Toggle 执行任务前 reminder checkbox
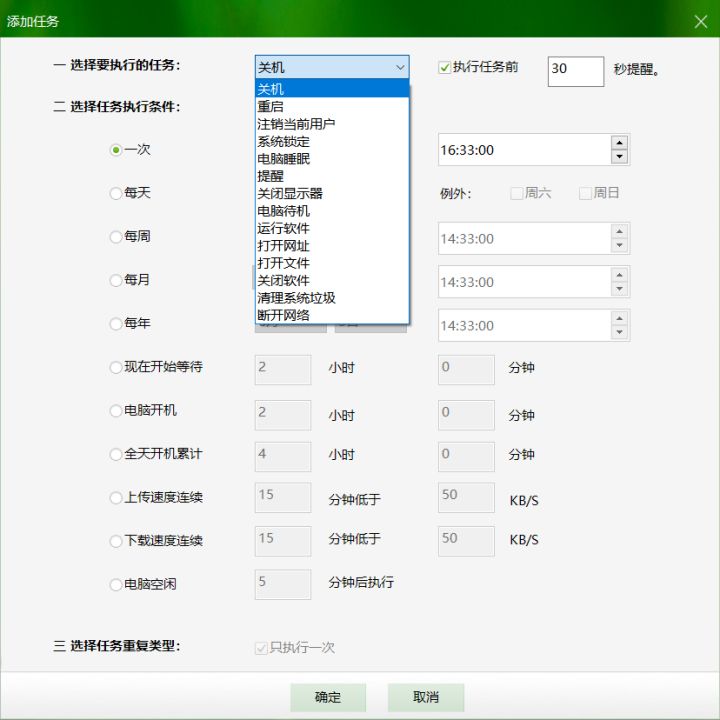The image size is (720, 720). click(444, 68)
